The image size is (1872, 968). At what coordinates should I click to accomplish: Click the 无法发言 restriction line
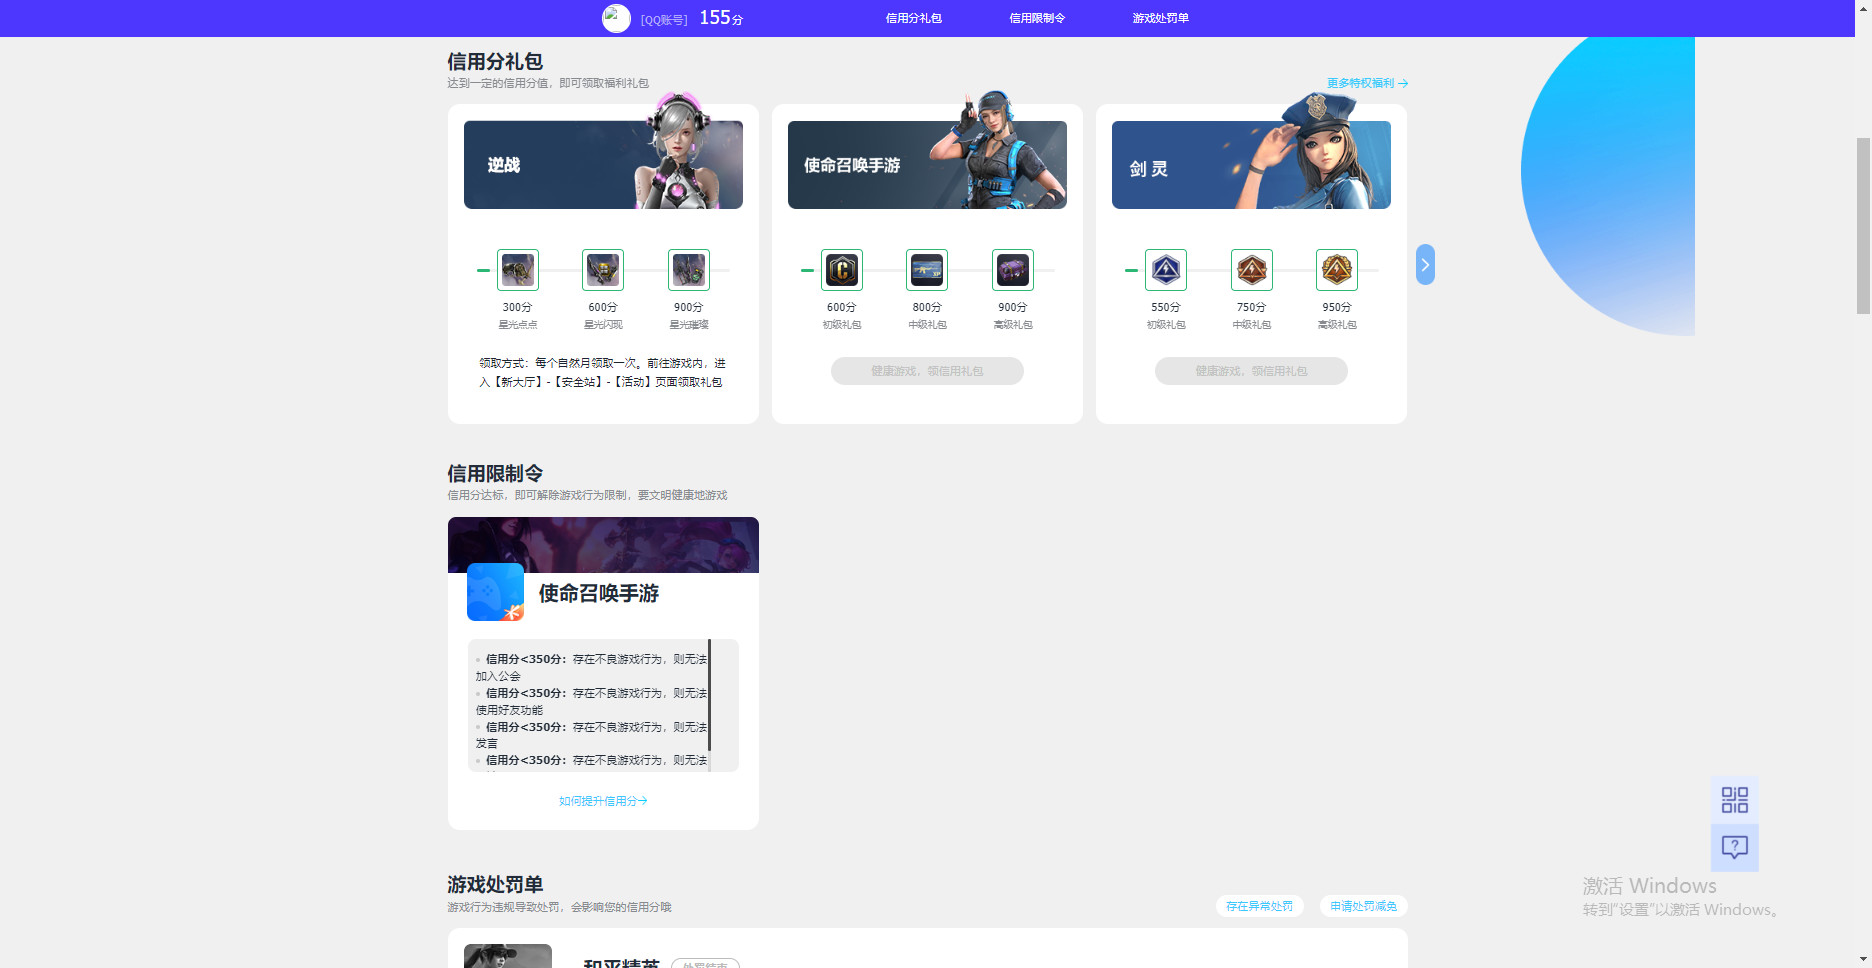pyautogui.click(x=591, y=735)
